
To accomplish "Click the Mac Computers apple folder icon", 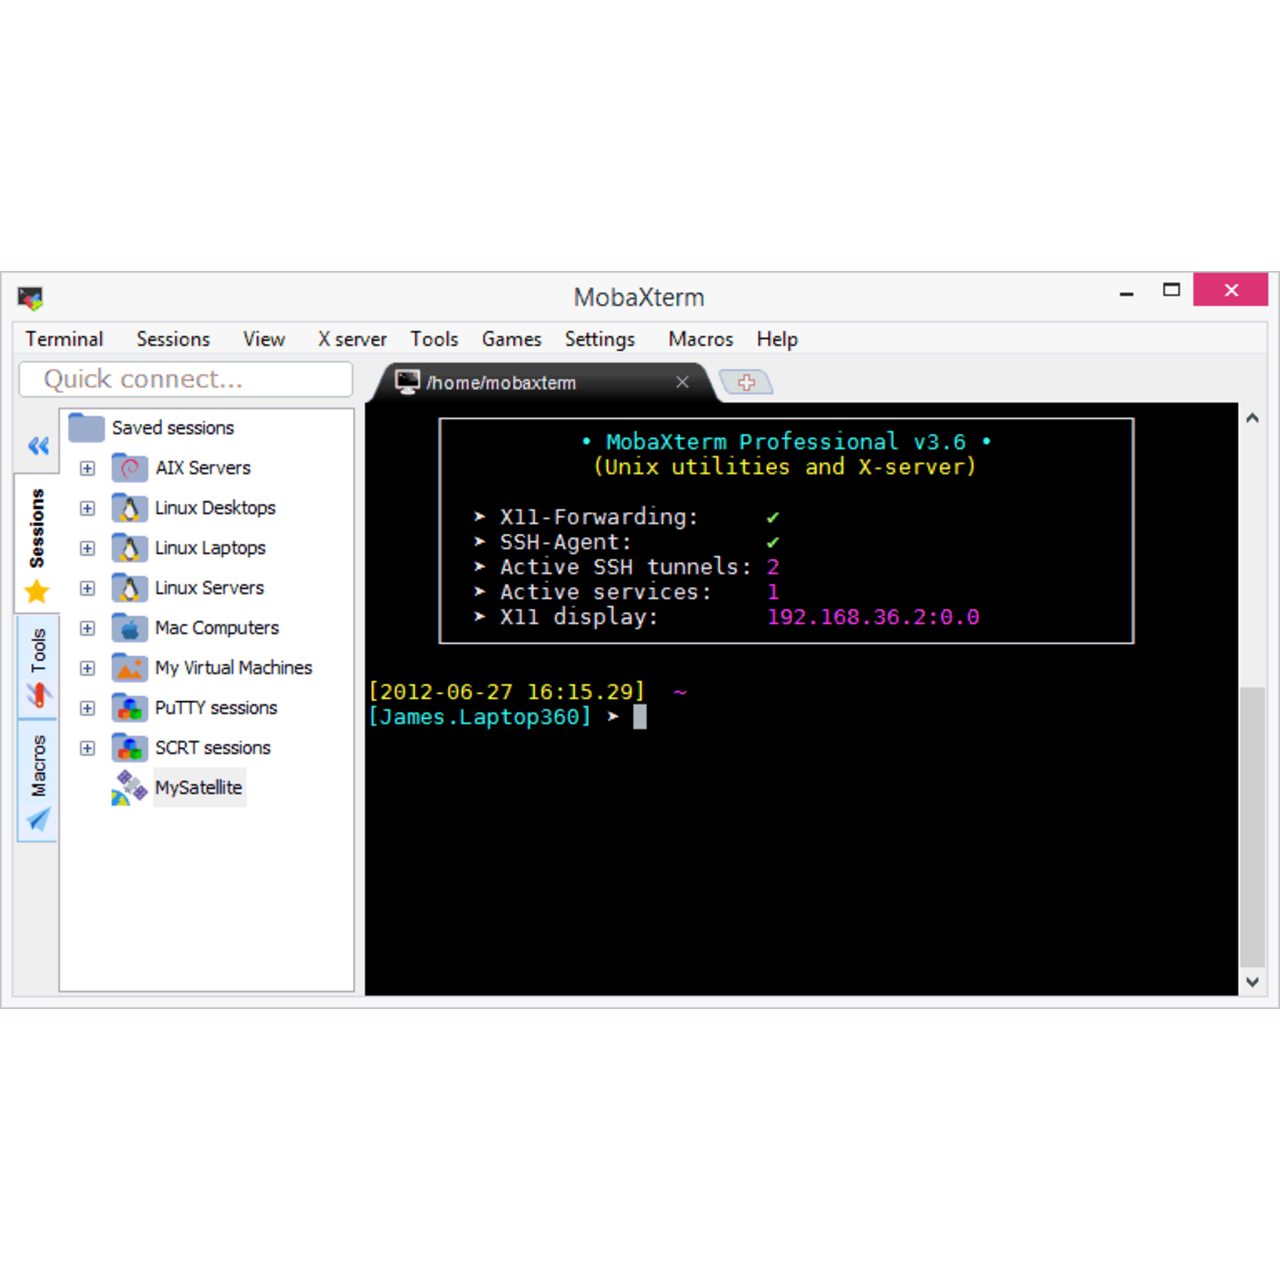I will tap(129, 628).
